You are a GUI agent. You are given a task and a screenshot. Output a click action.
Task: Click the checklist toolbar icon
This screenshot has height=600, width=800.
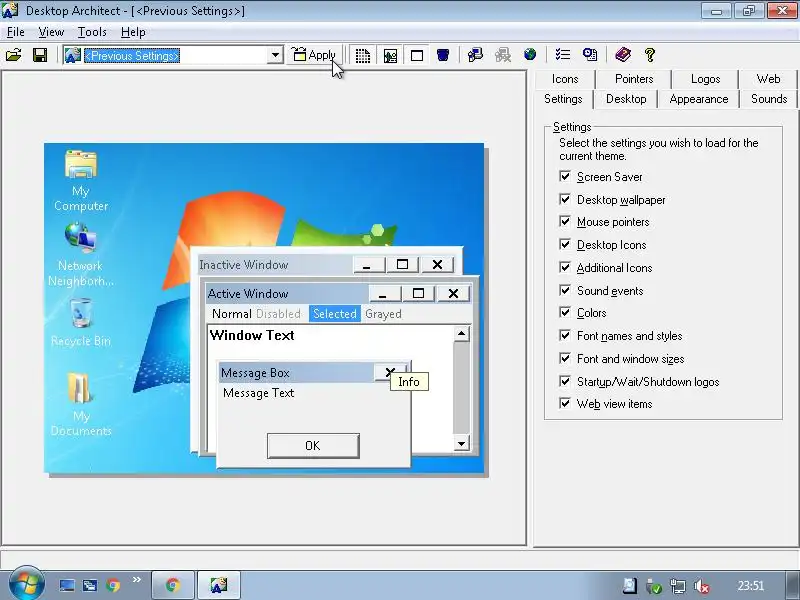[563, 55]
